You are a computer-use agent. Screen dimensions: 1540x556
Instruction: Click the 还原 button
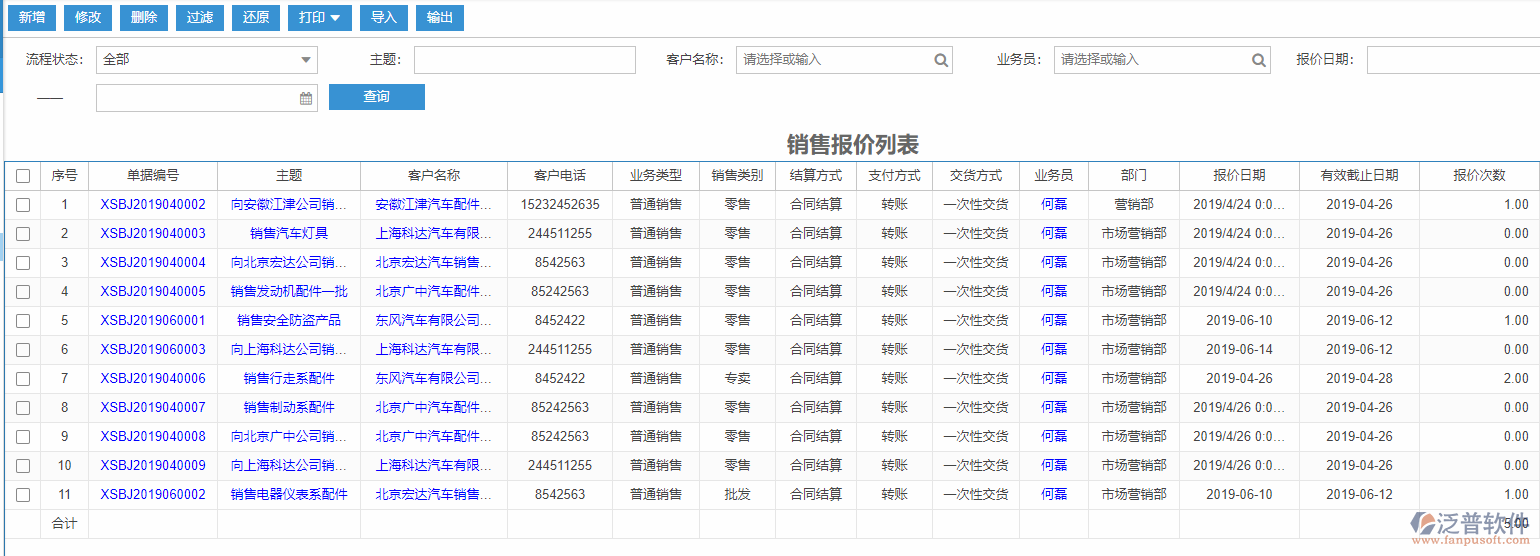pyautogui.click(x=256, y=17)
